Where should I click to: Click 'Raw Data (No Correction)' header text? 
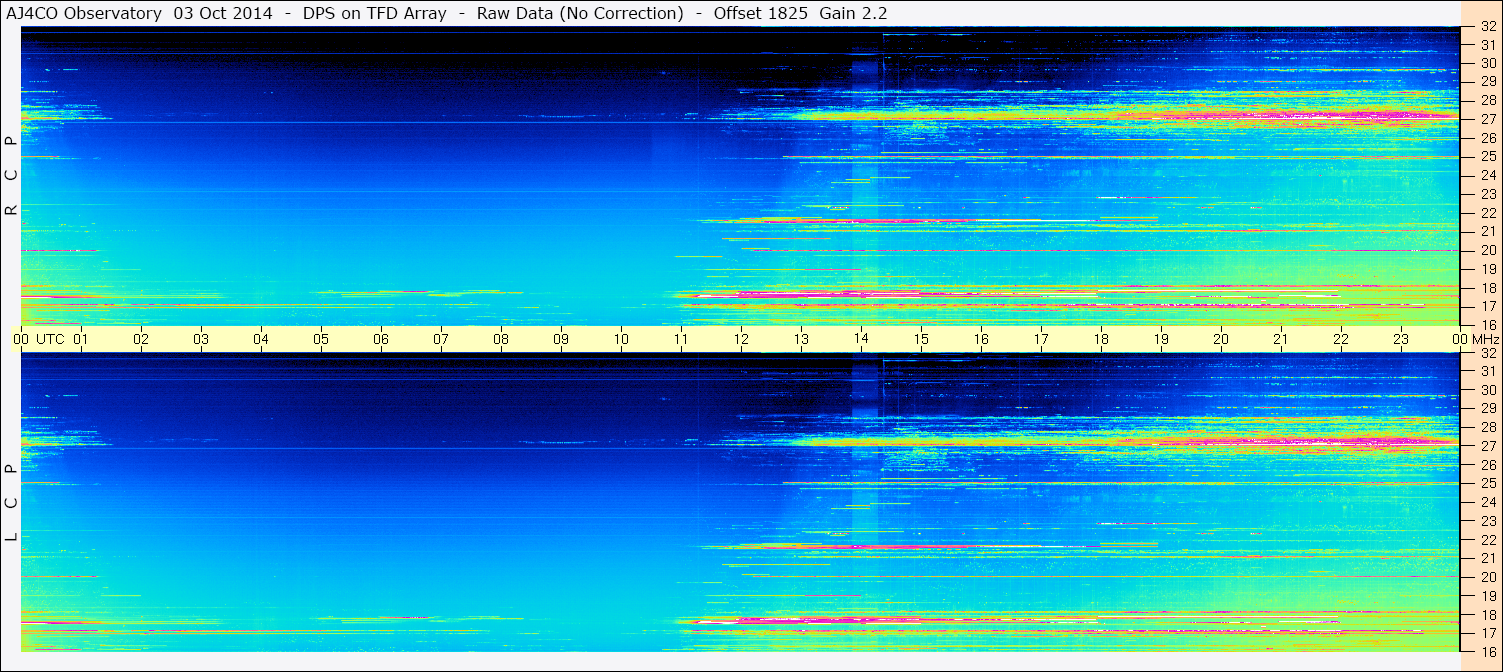(580, 13)
